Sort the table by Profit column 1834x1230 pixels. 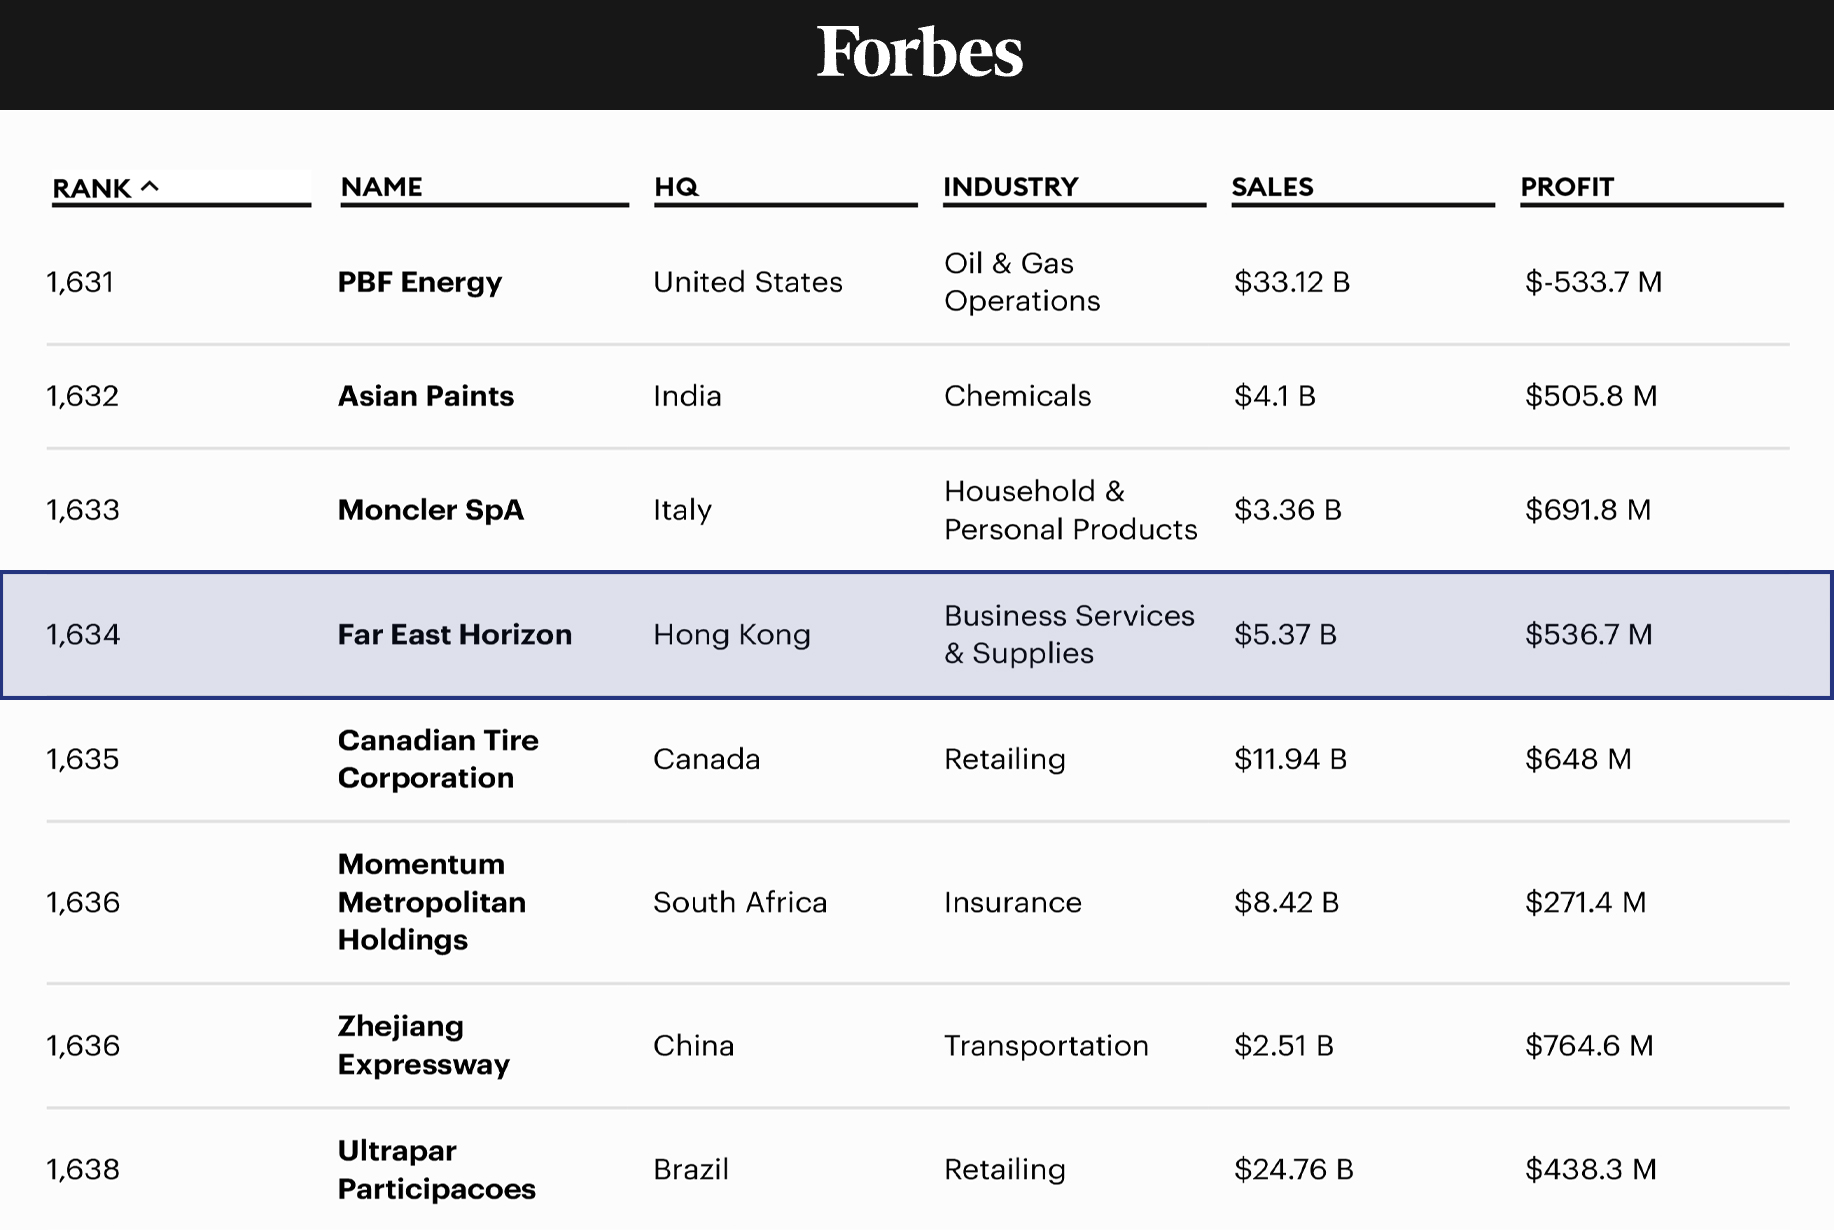1566,187
